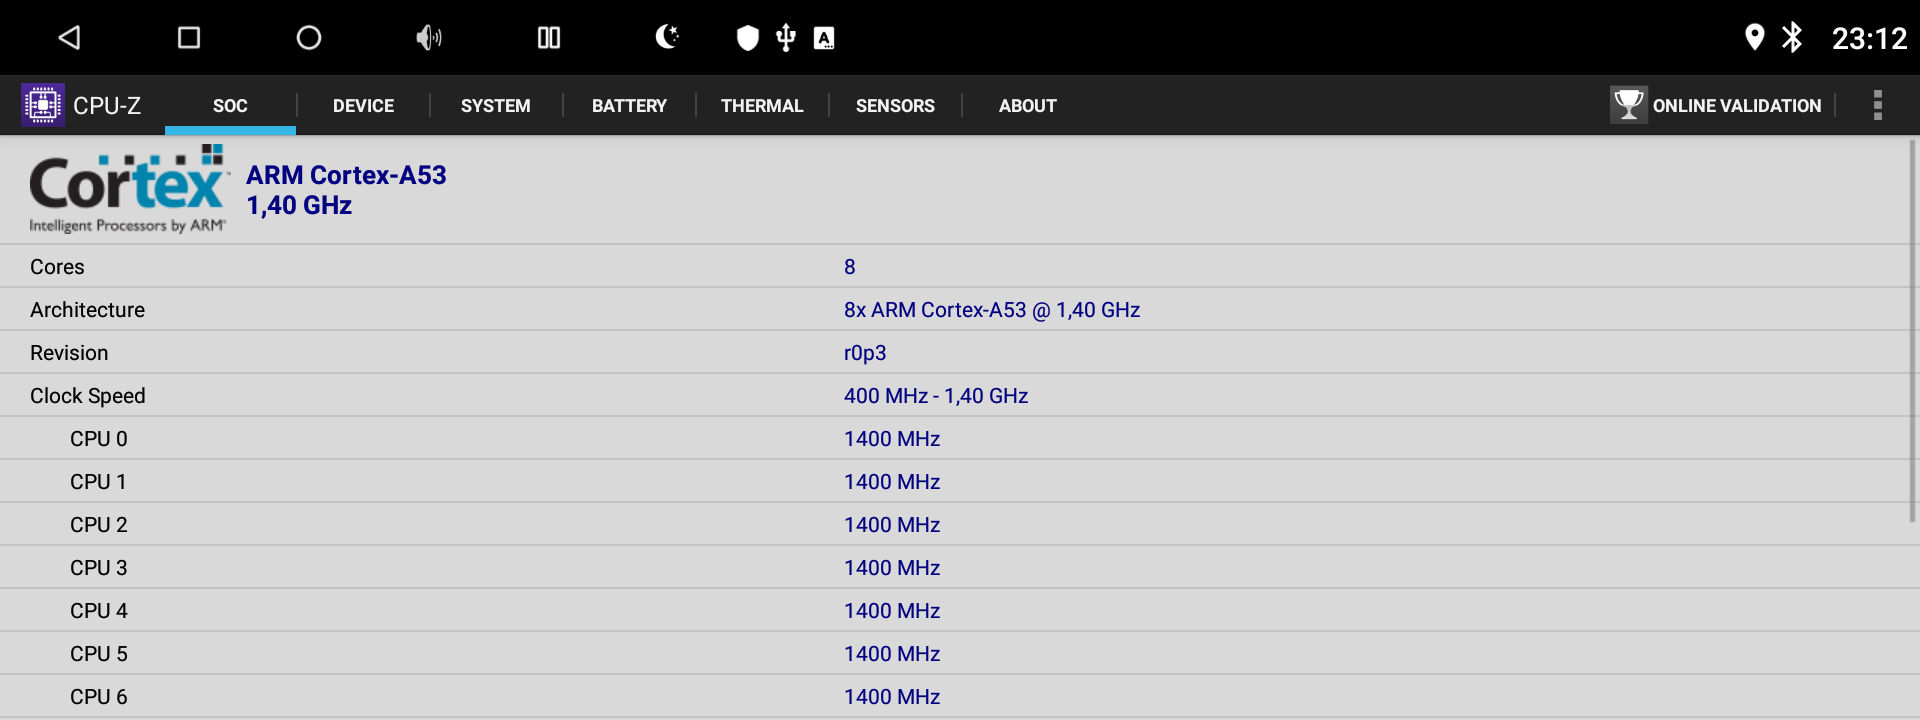Select the CPU 5 row label

point(99,654)
